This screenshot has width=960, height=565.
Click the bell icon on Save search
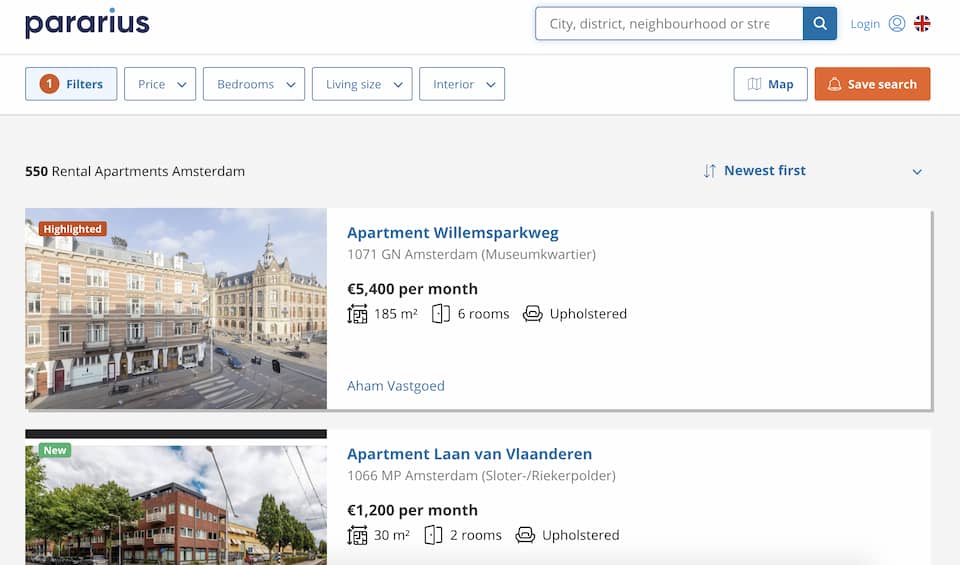835,84
